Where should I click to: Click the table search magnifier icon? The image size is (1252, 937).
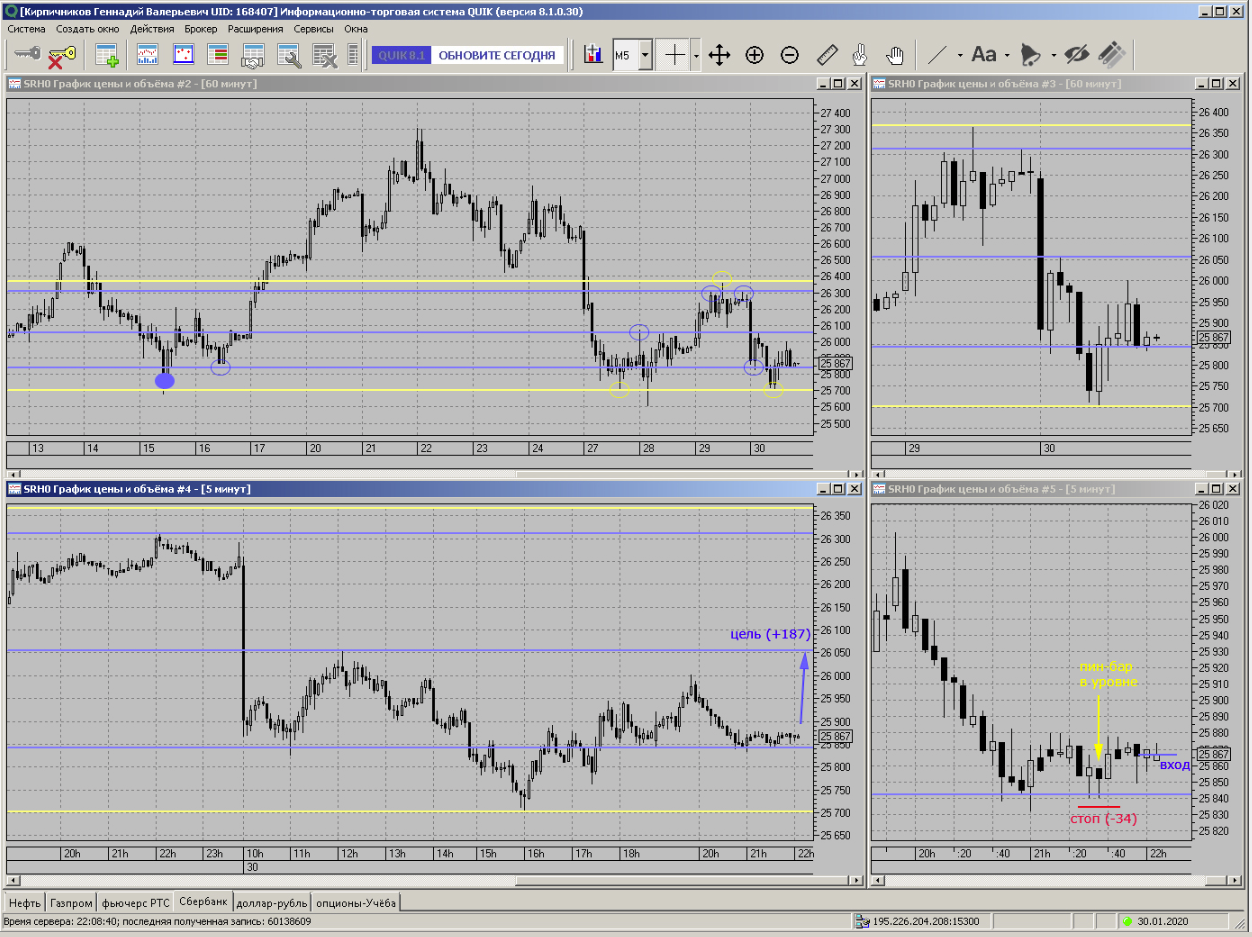tap(289, 55)
